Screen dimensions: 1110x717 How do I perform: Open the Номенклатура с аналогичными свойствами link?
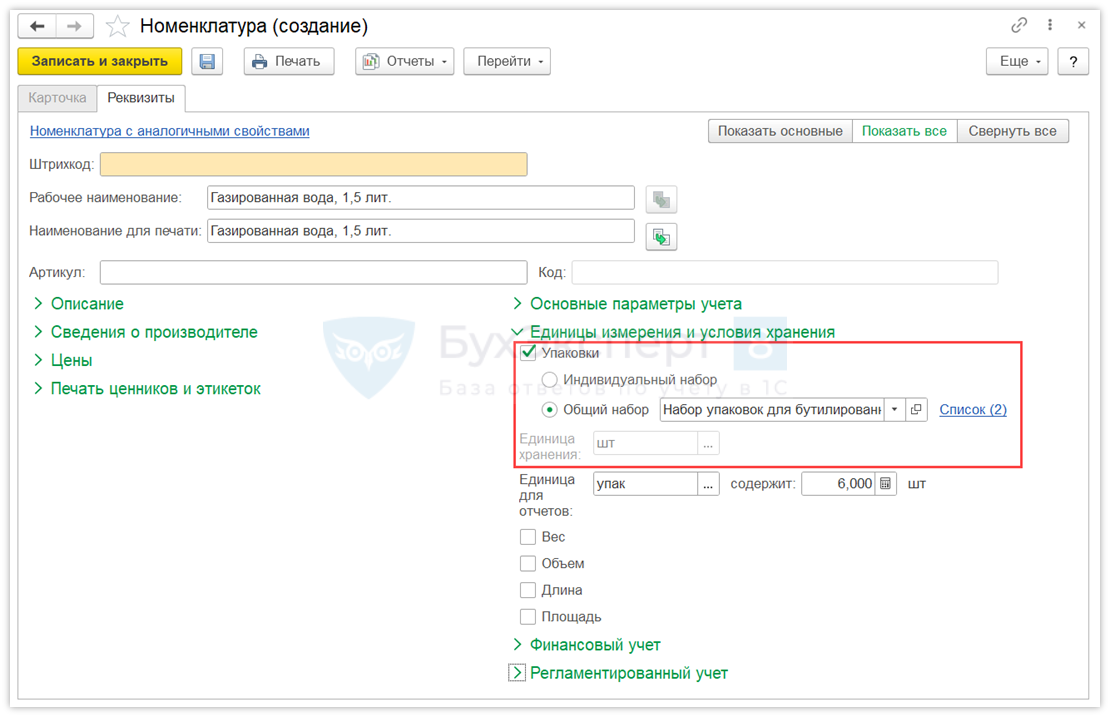[170, 131]
